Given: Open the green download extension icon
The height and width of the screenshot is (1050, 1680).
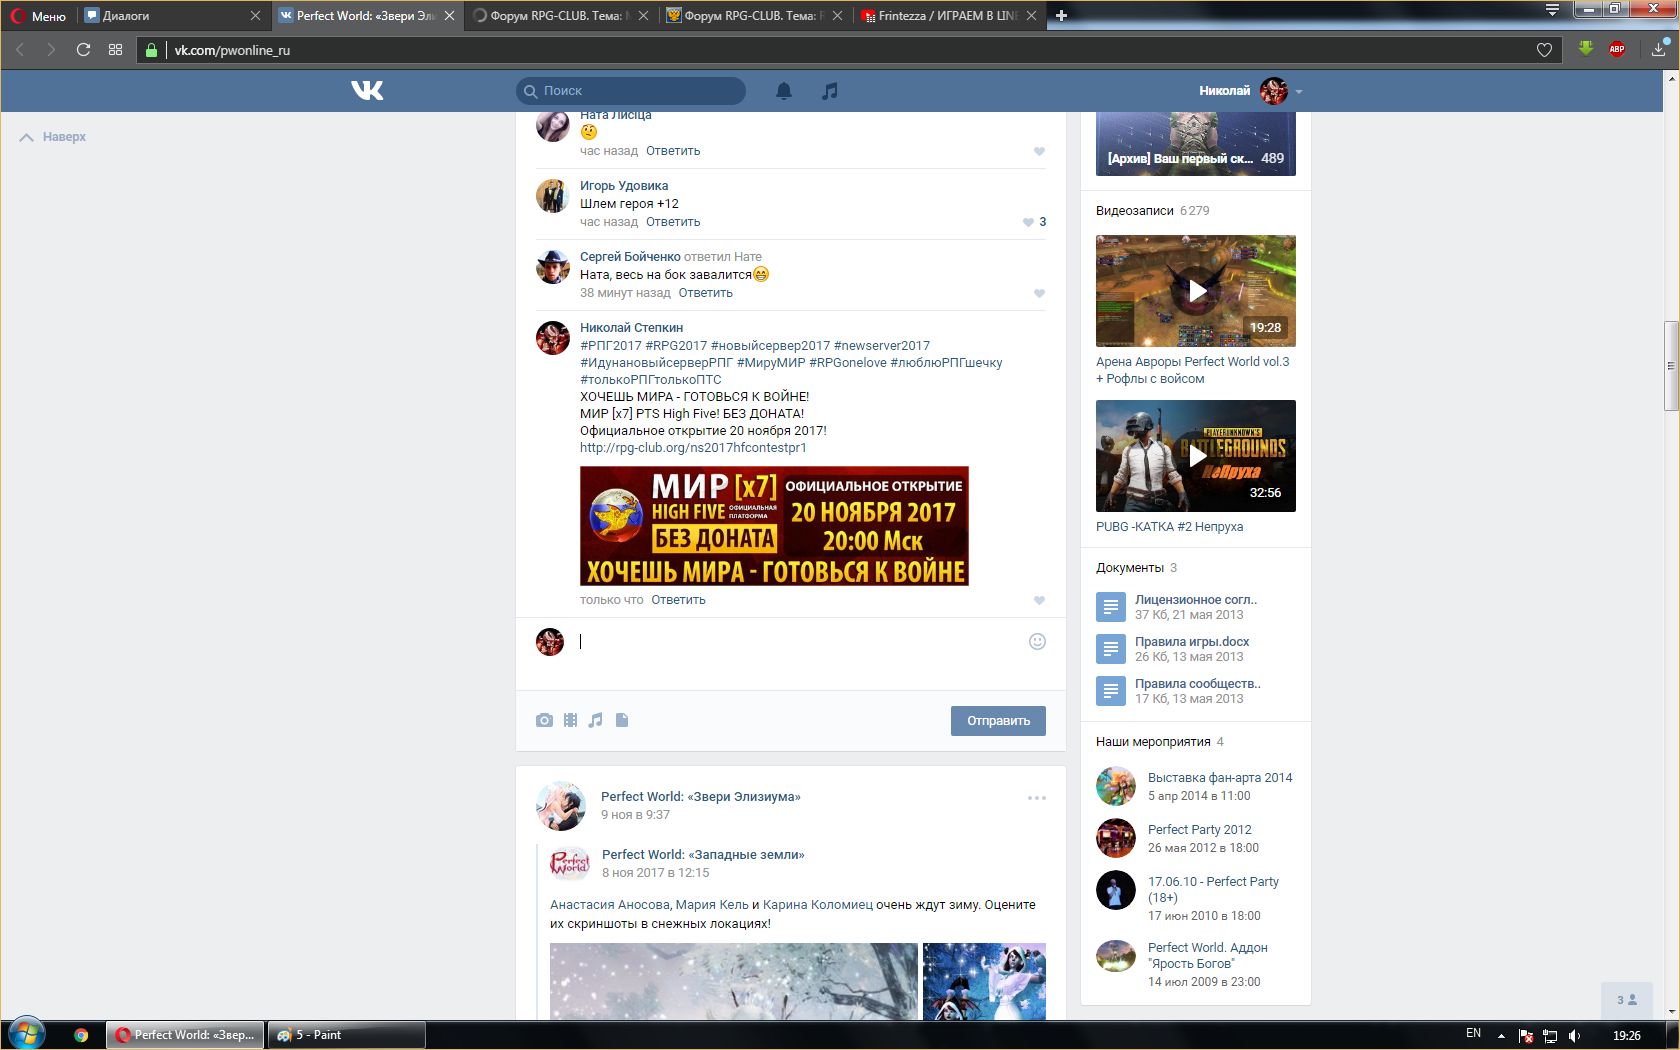Looking at the screenshot, I should tap(1586, 49).
